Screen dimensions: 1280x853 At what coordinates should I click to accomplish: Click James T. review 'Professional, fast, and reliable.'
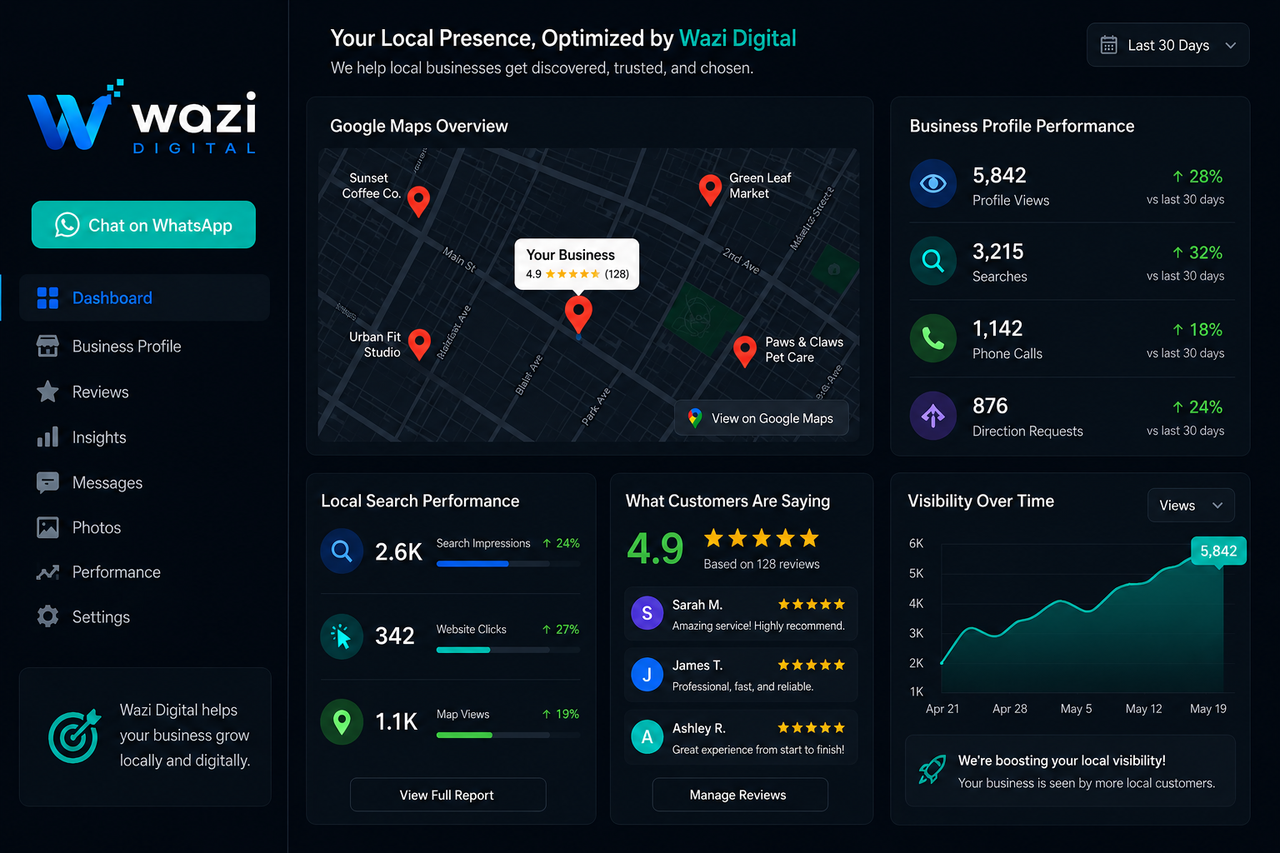point(742,687)
